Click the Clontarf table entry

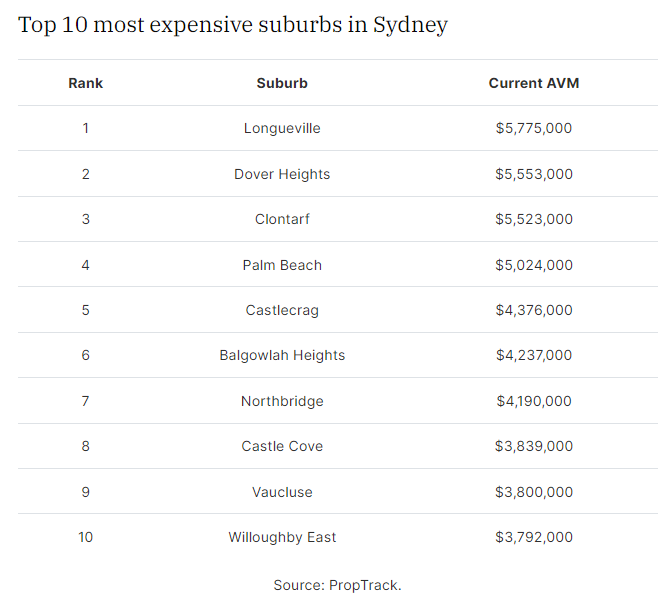[x=282, y=219]
